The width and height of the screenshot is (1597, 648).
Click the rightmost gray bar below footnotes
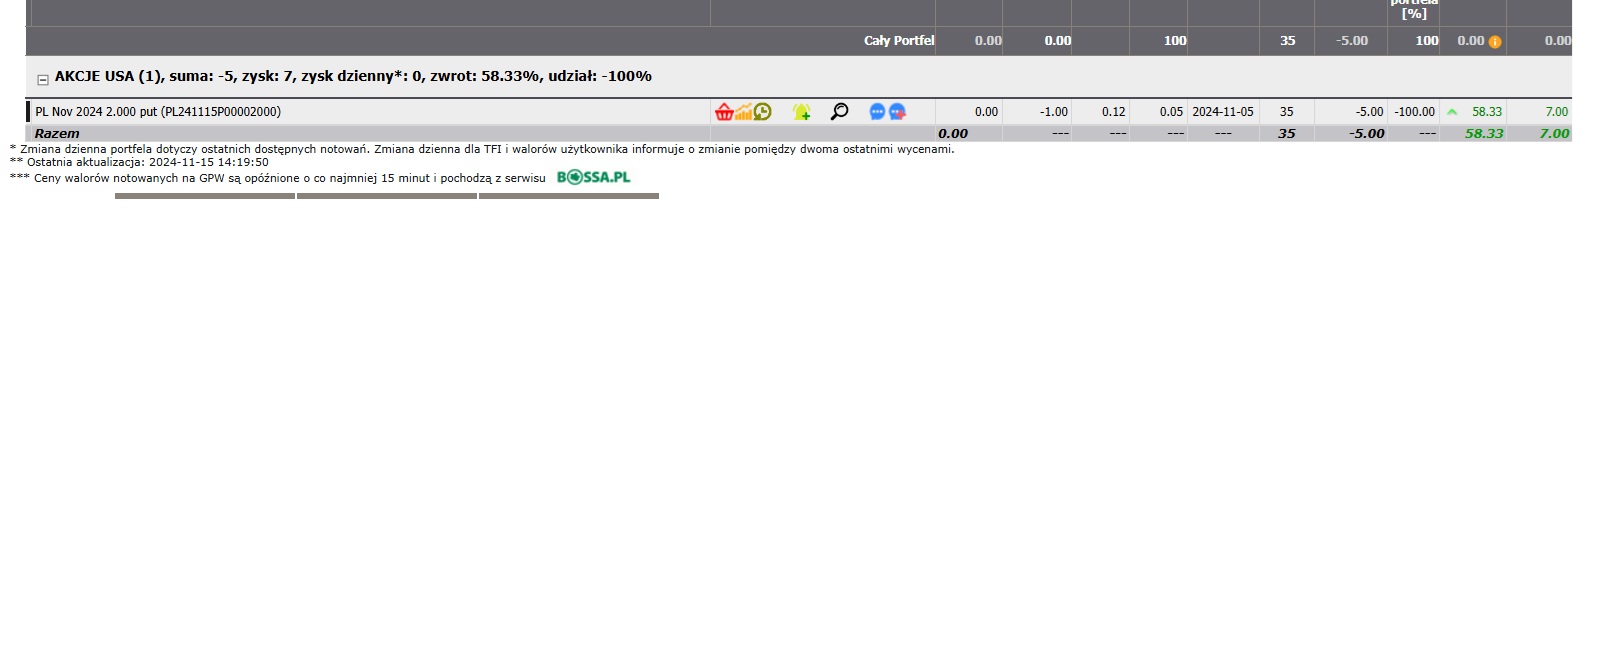click(x=569, y=196)
